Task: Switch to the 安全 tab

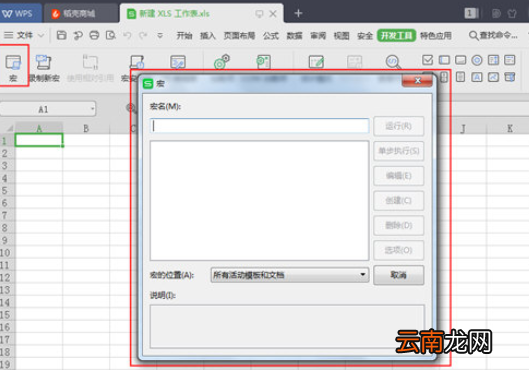Action: pyautogui.click(x=365, y=35)
